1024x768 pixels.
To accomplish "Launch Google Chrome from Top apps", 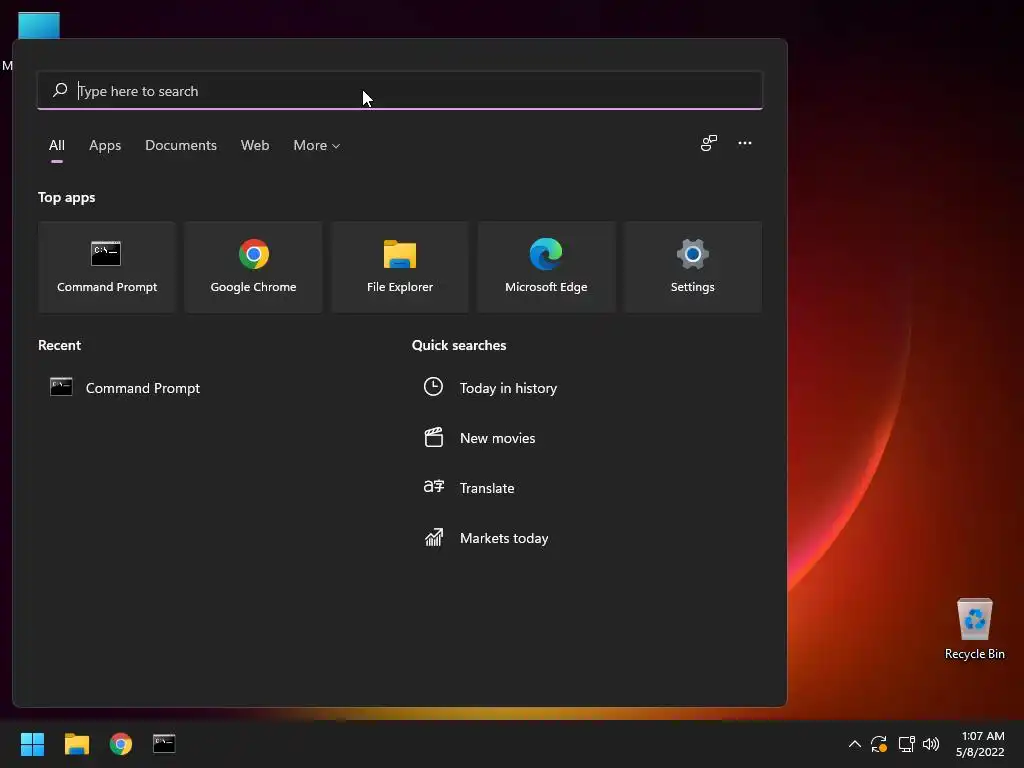I will (253, 266).
